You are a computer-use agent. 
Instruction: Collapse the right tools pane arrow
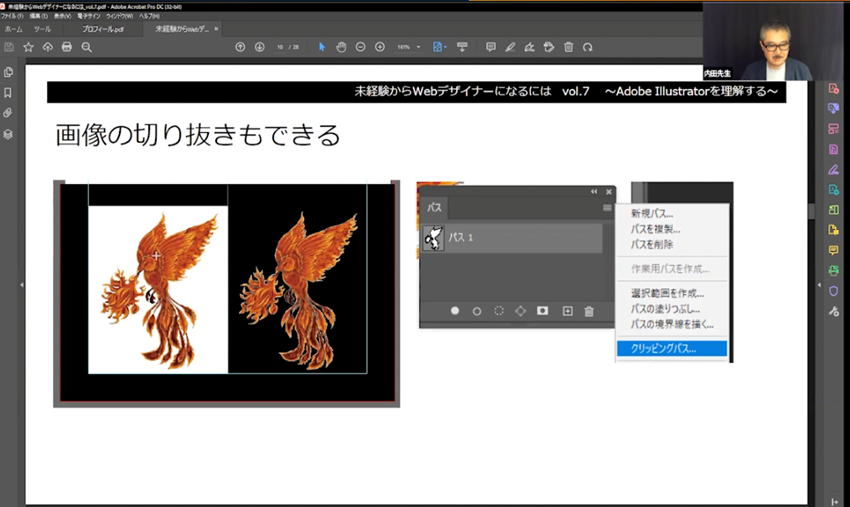click(x=819, y=285)
